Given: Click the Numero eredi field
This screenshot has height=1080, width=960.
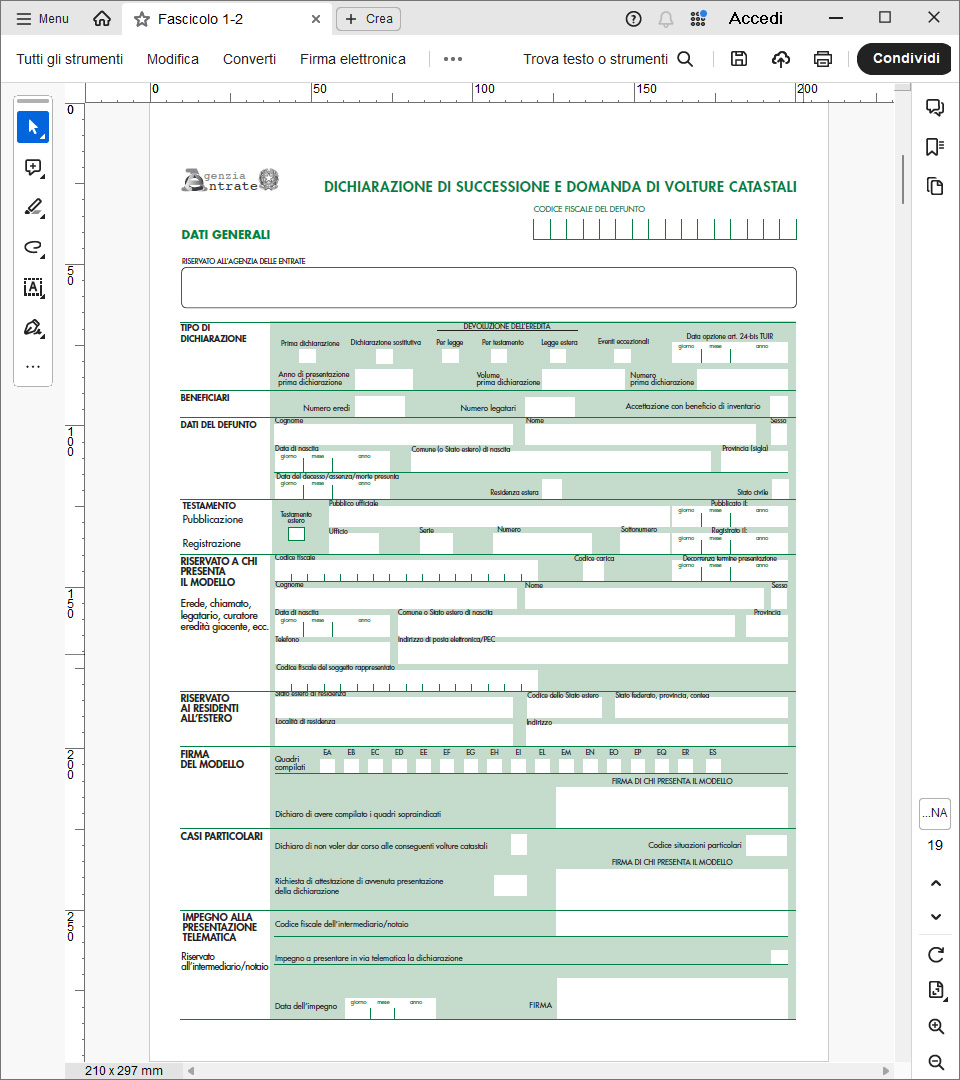Looking at the screenshot, I should (x=379, y=407).
